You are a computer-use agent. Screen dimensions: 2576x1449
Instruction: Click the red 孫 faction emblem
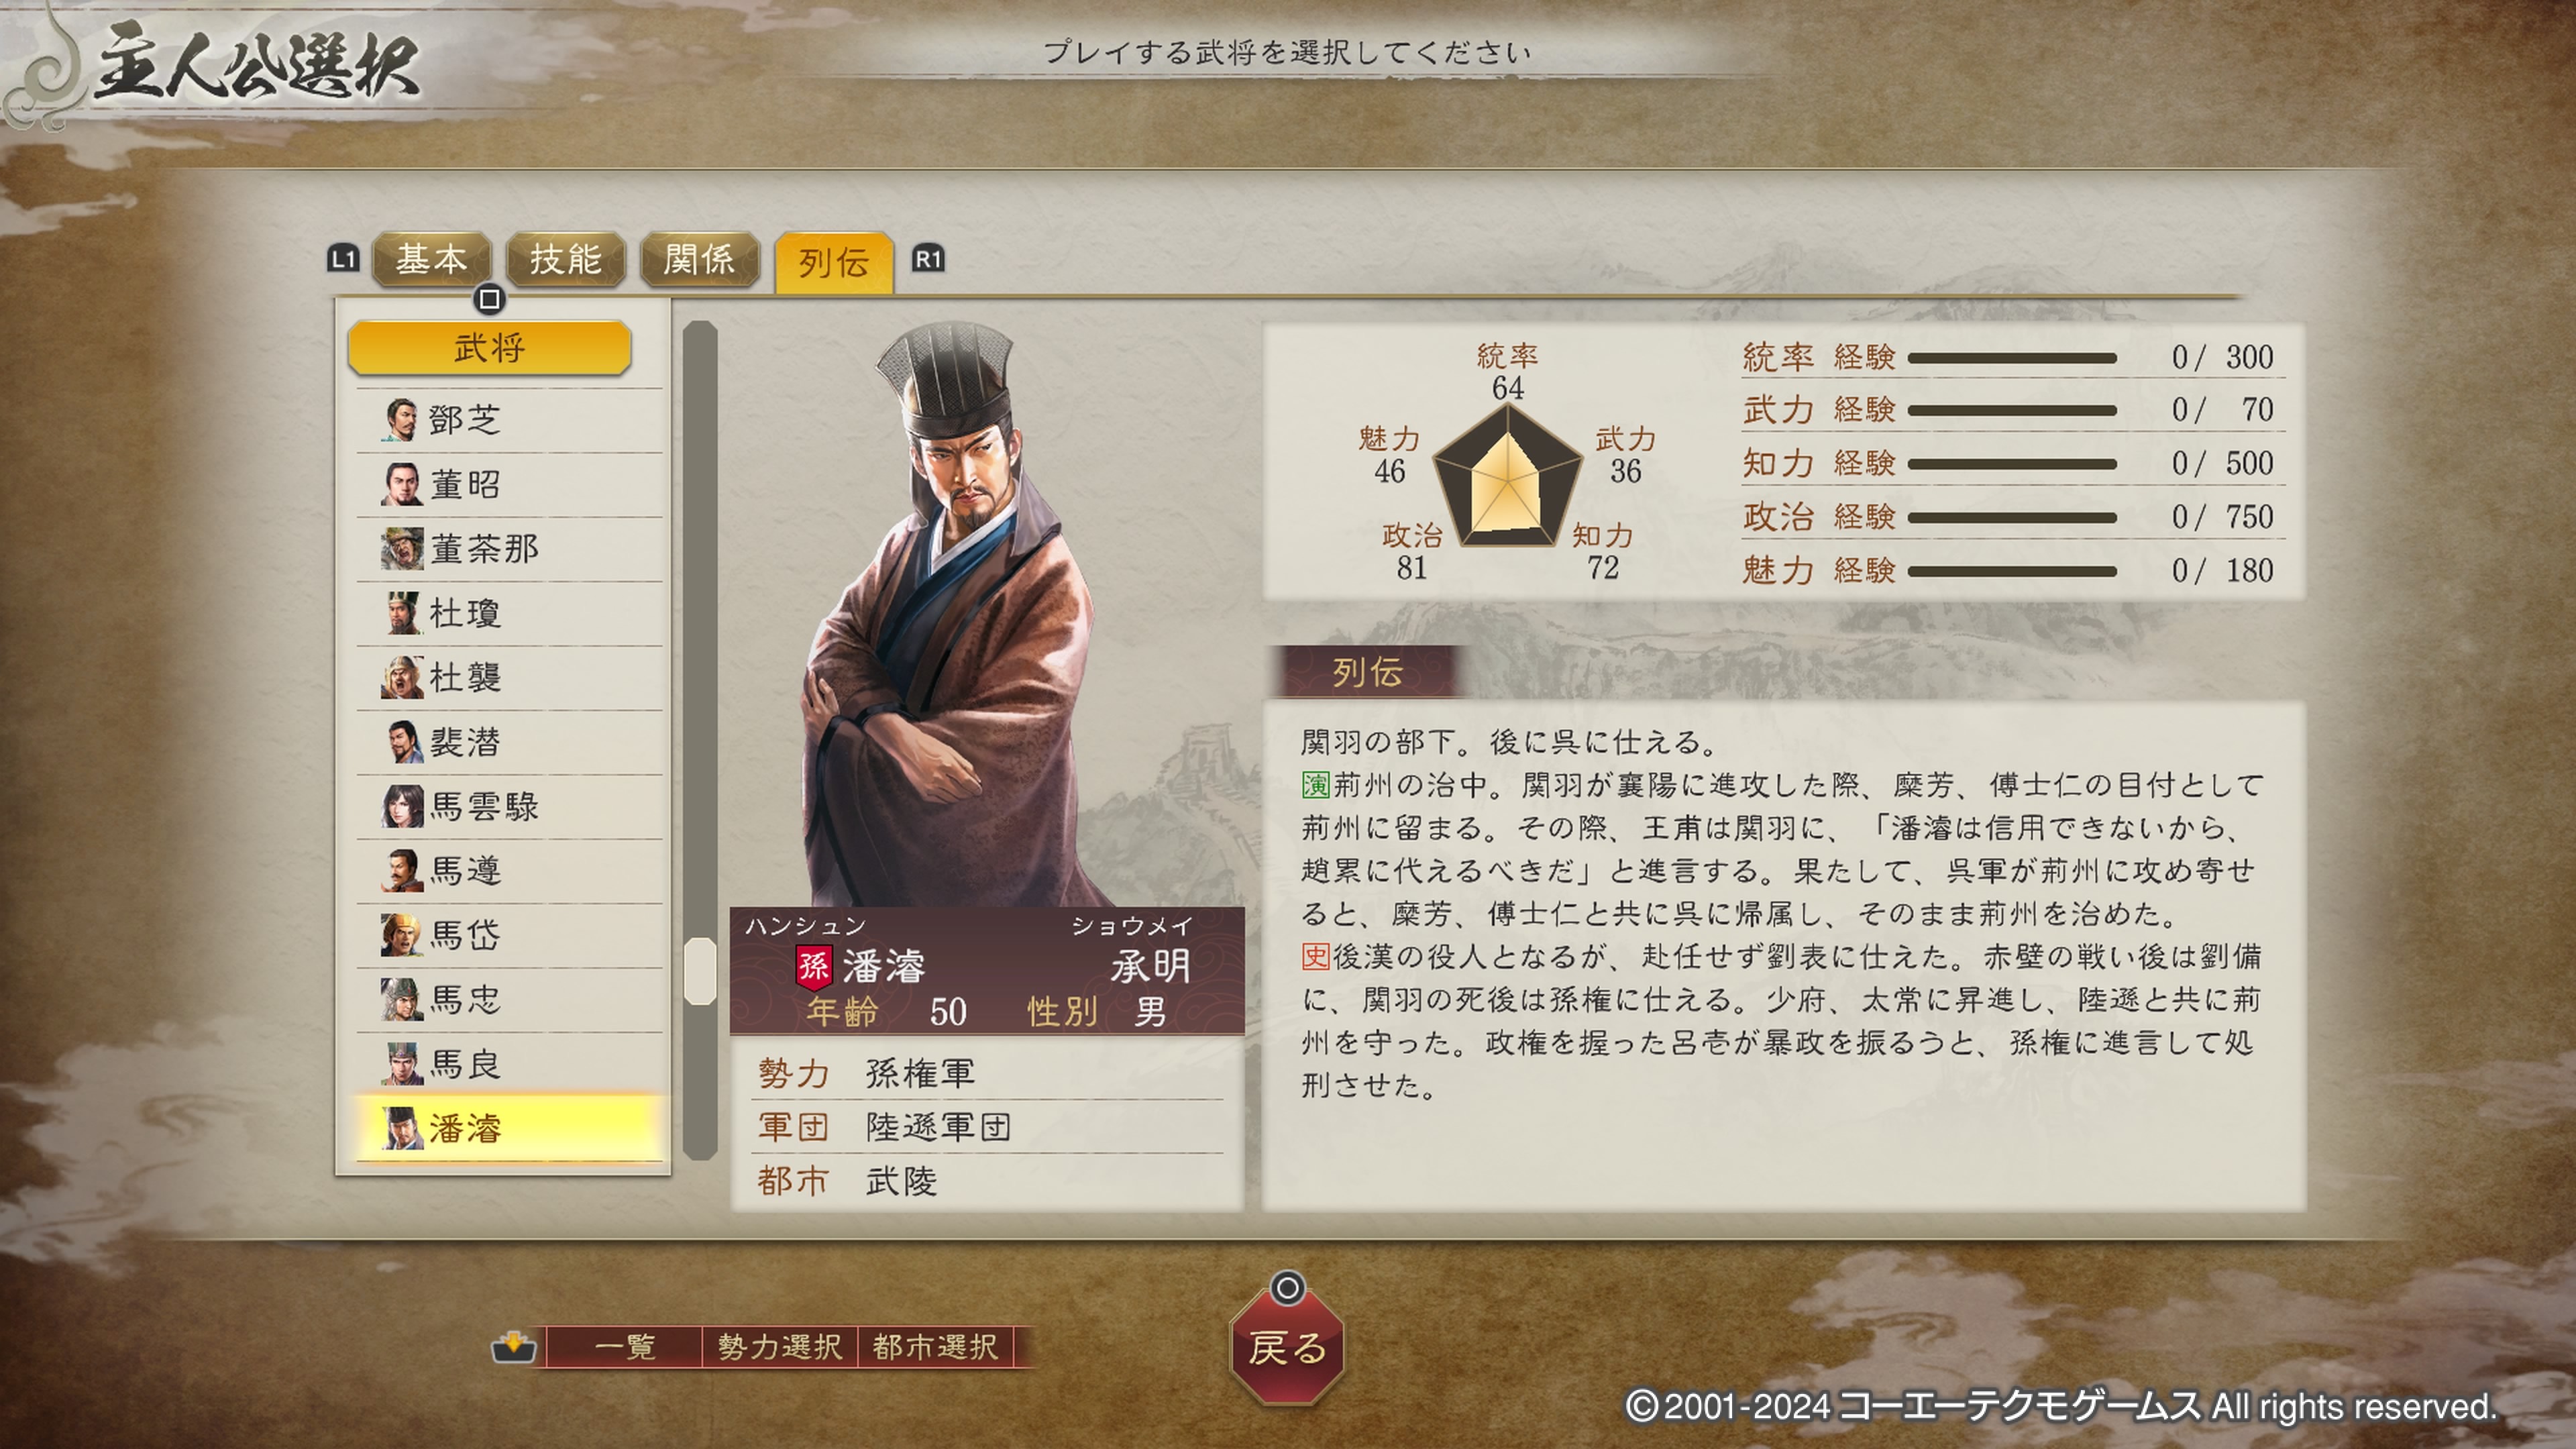[x=813, y=966]
